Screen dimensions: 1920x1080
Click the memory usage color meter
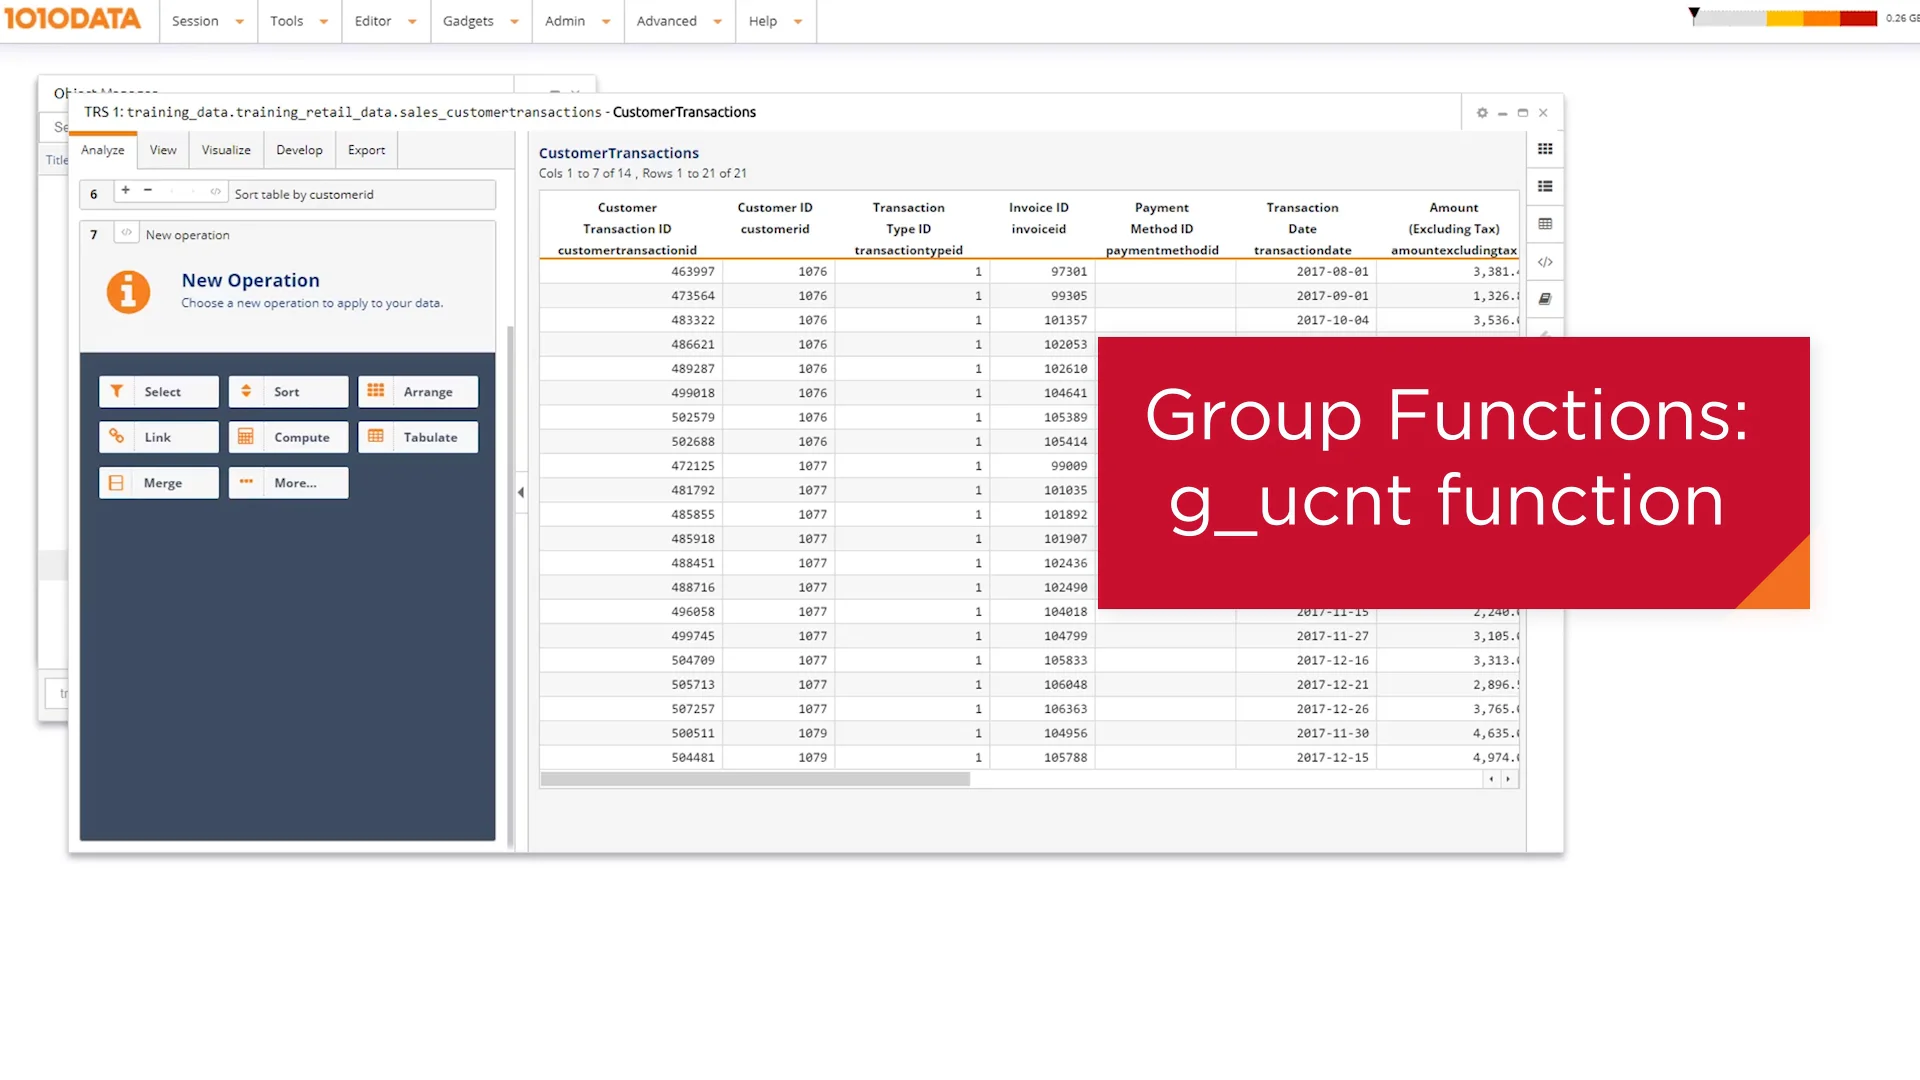pos(1785,18)
